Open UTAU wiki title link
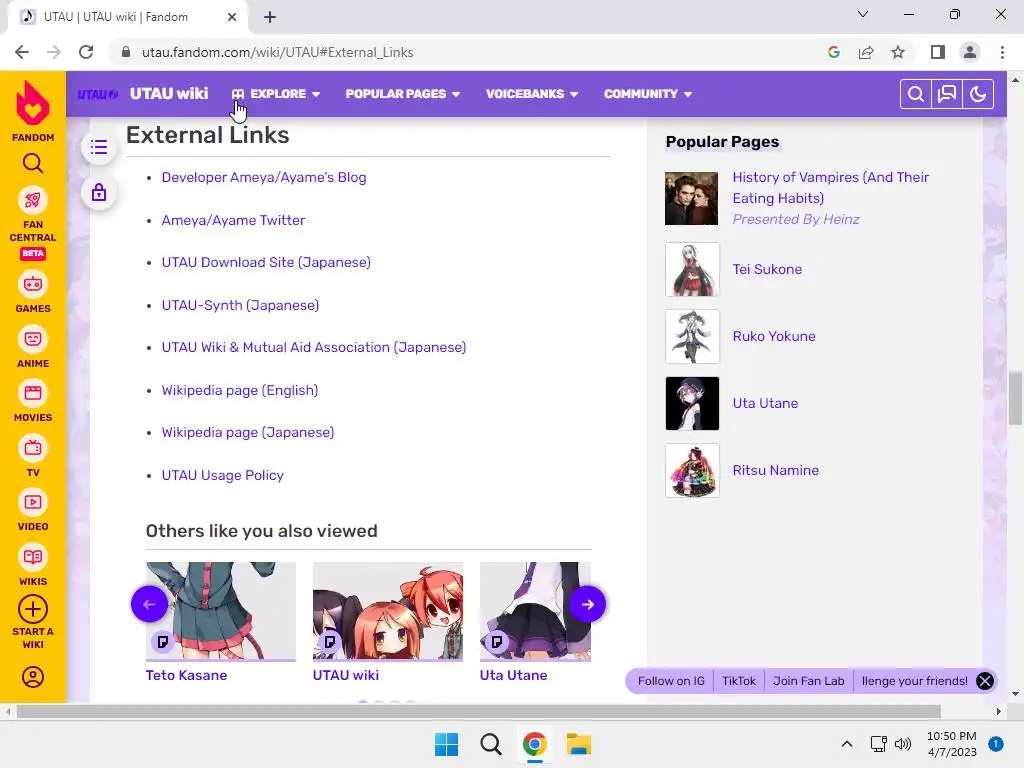Image resolution: width=1024 pixels, height=768 pixels. click(x=169, y=94)
